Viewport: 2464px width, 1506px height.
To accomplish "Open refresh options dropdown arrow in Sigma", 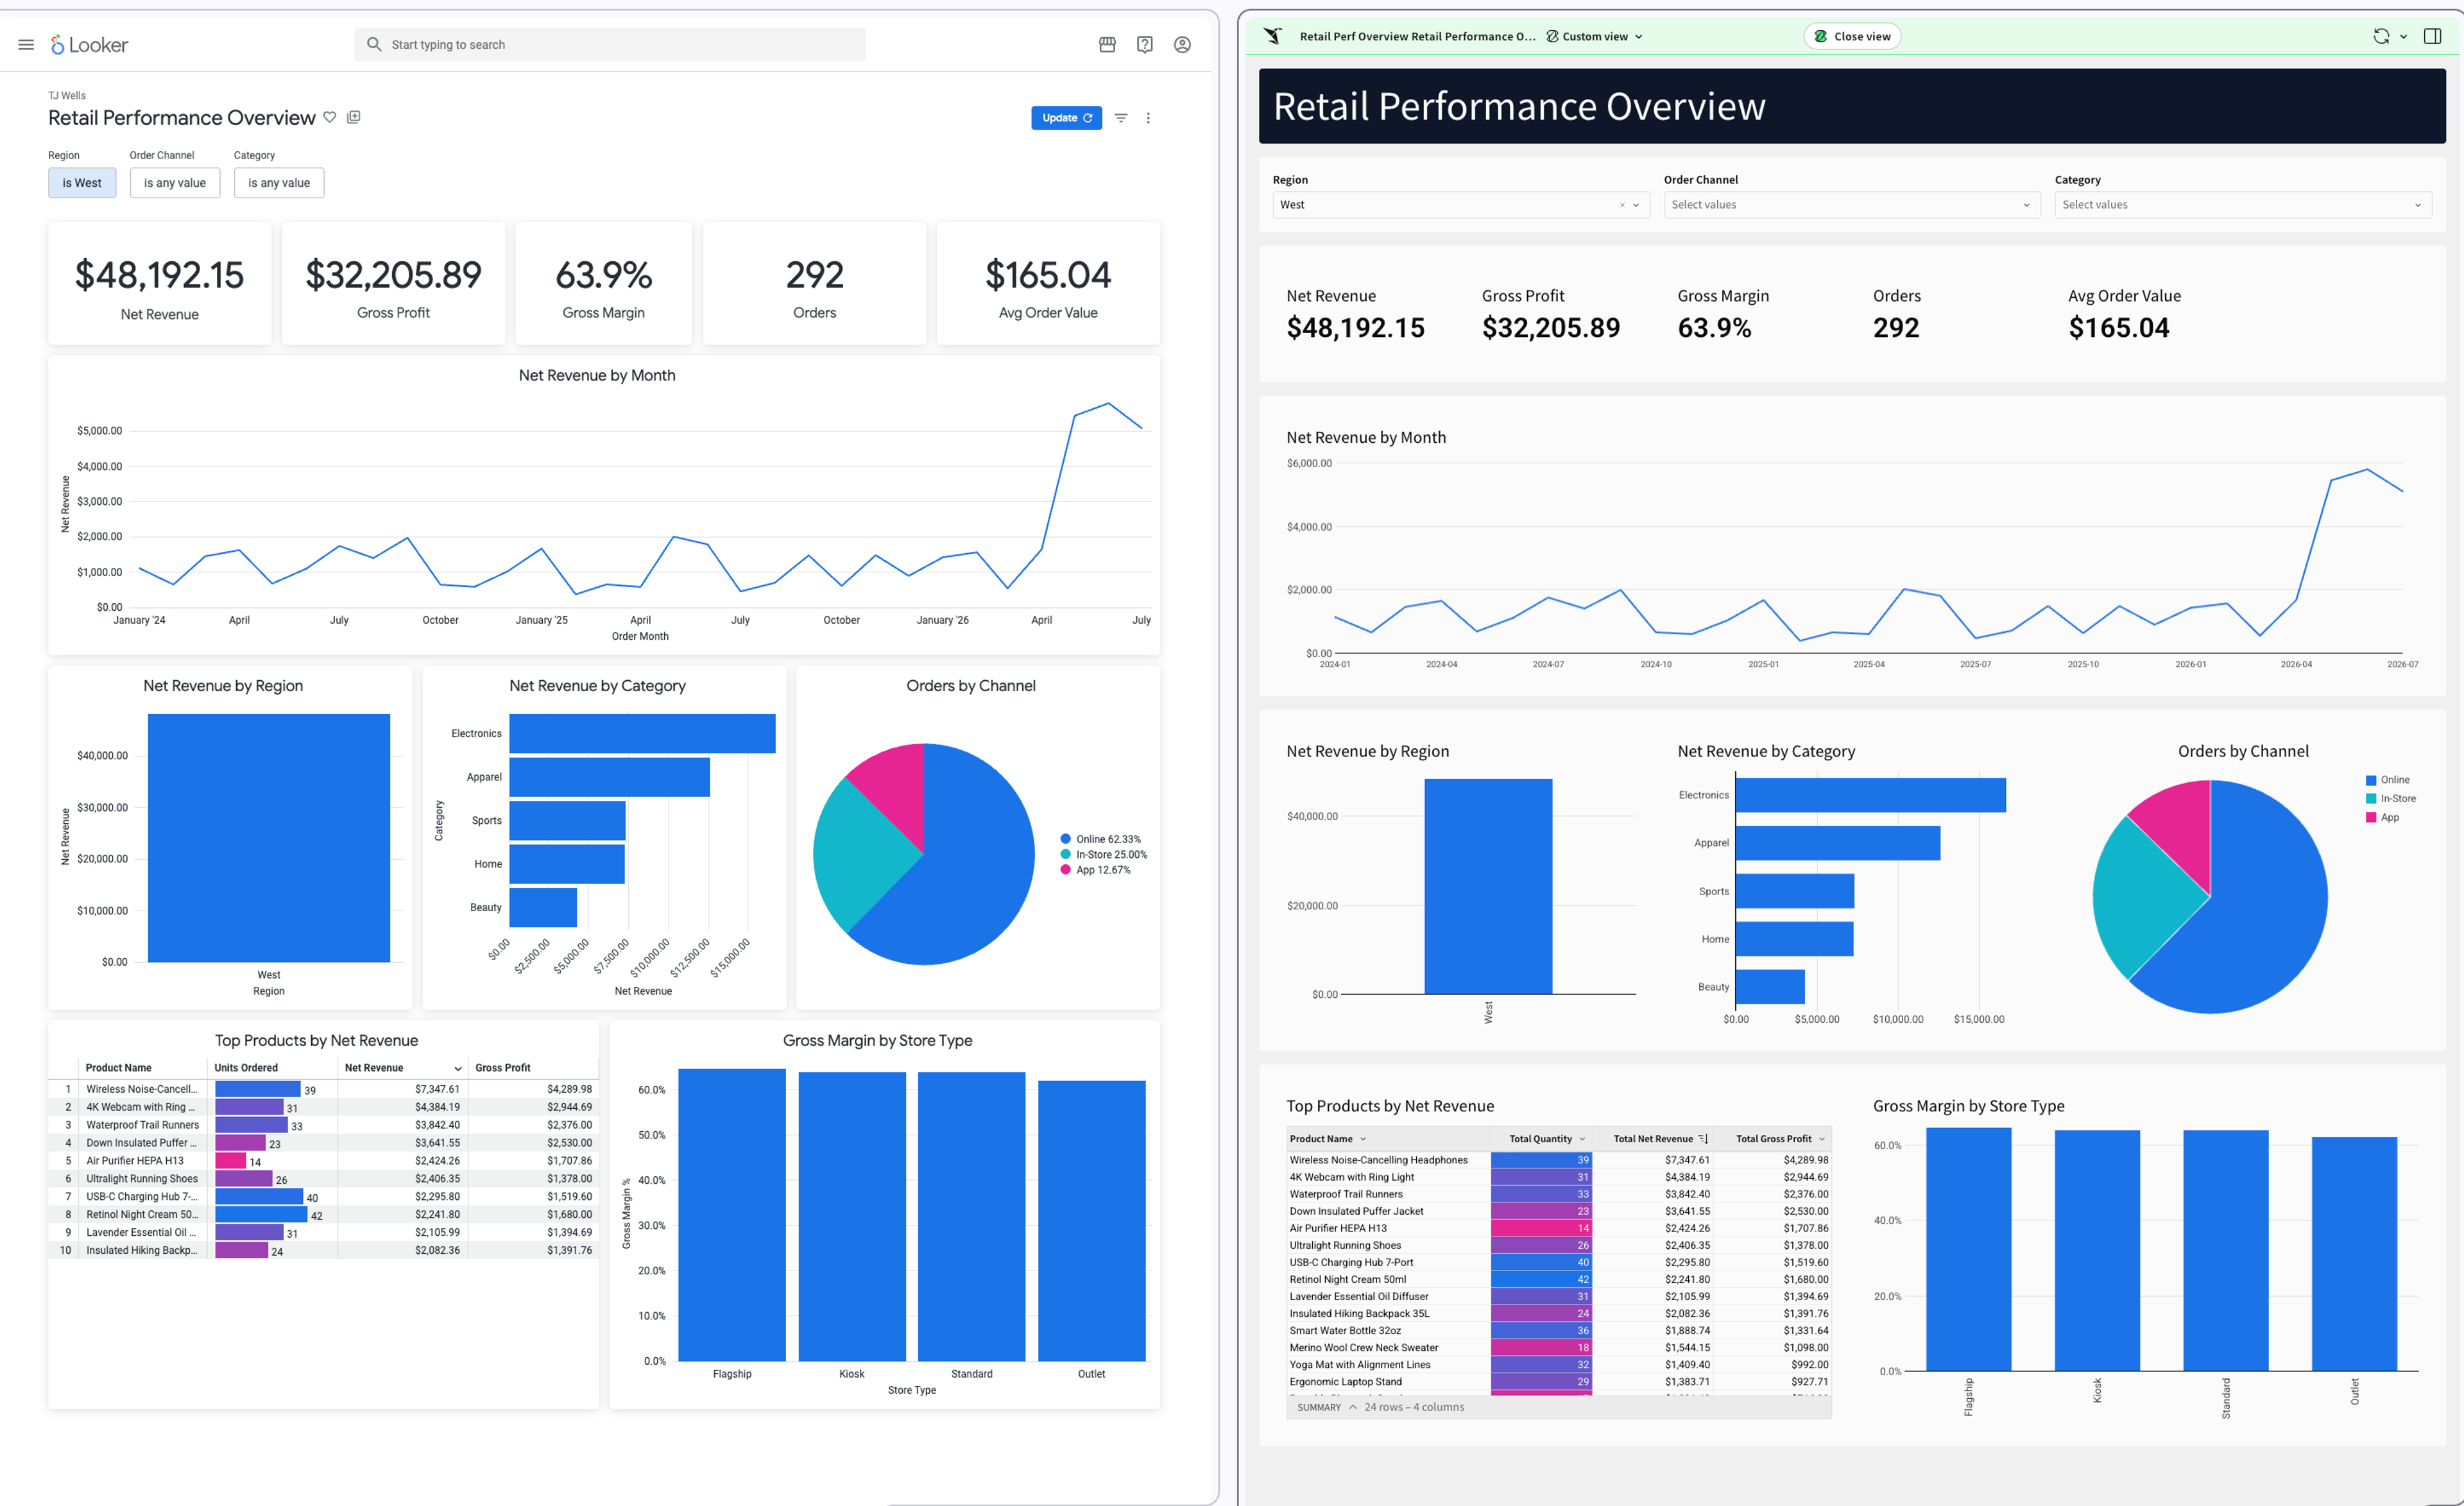I will (2403, 36).
